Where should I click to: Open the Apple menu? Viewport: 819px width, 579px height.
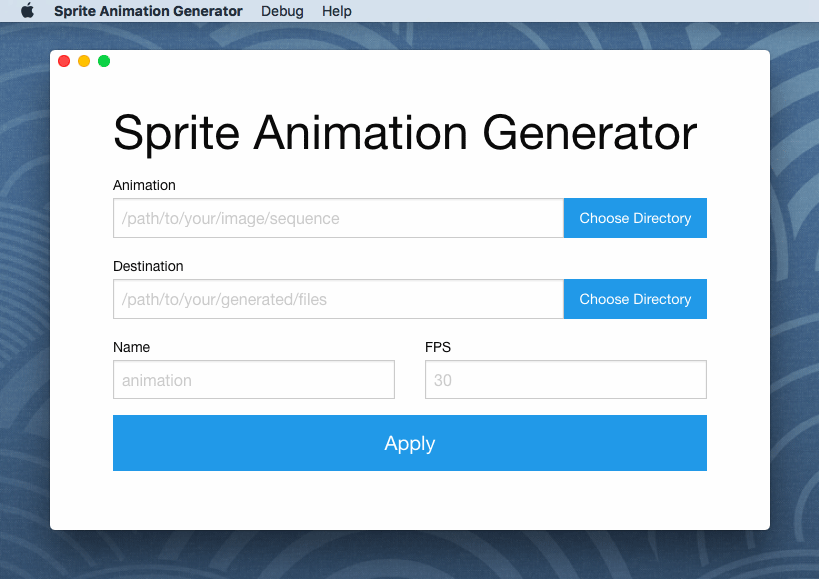click(27, 11)
